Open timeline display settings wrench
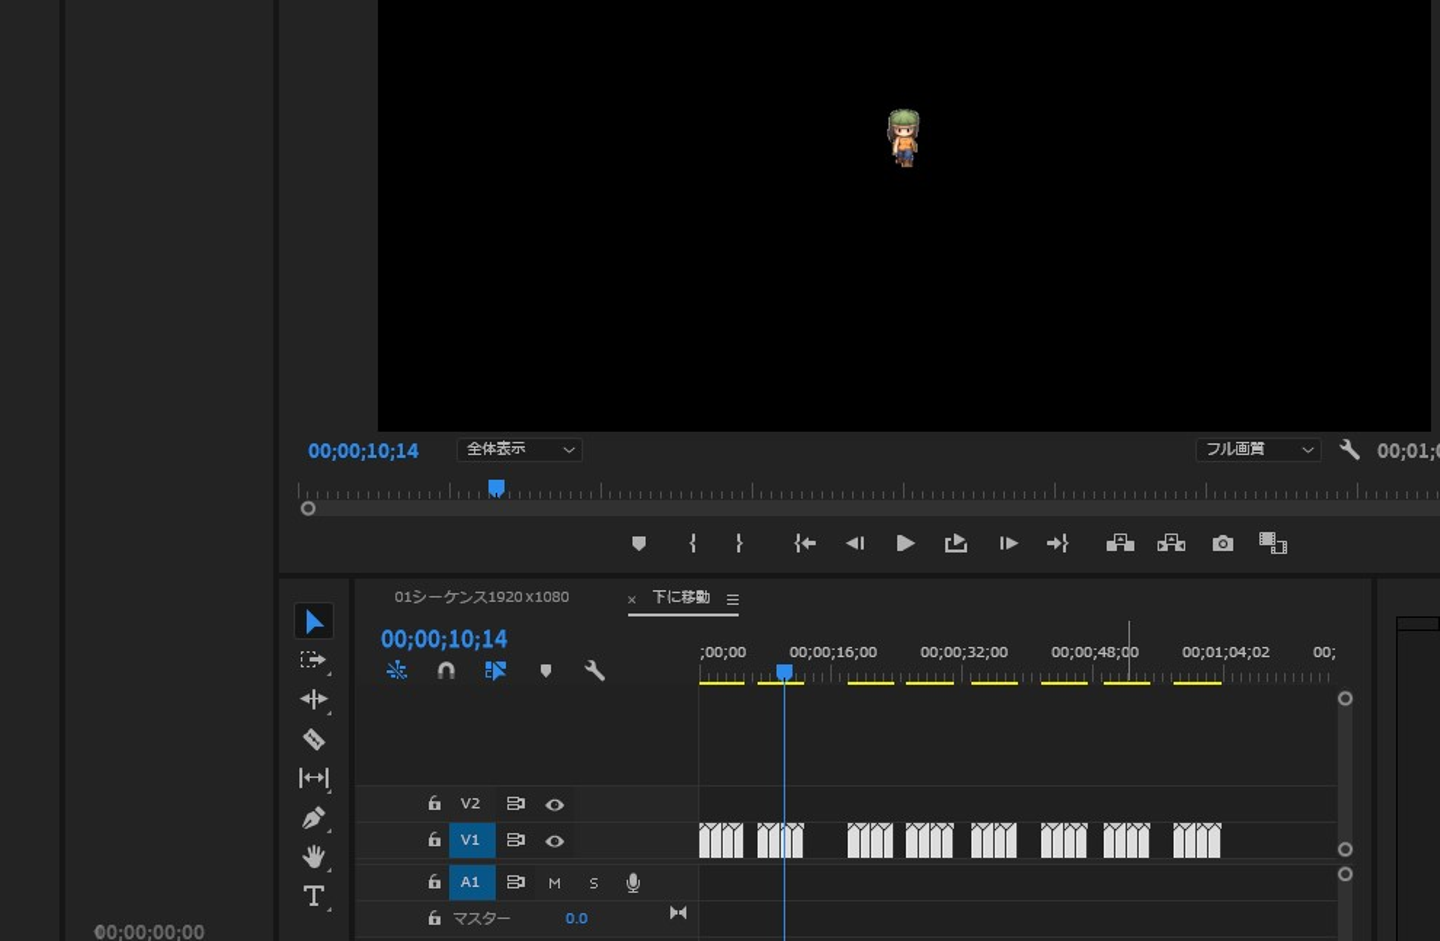The image size is (1440, 941). coord(594,671)
